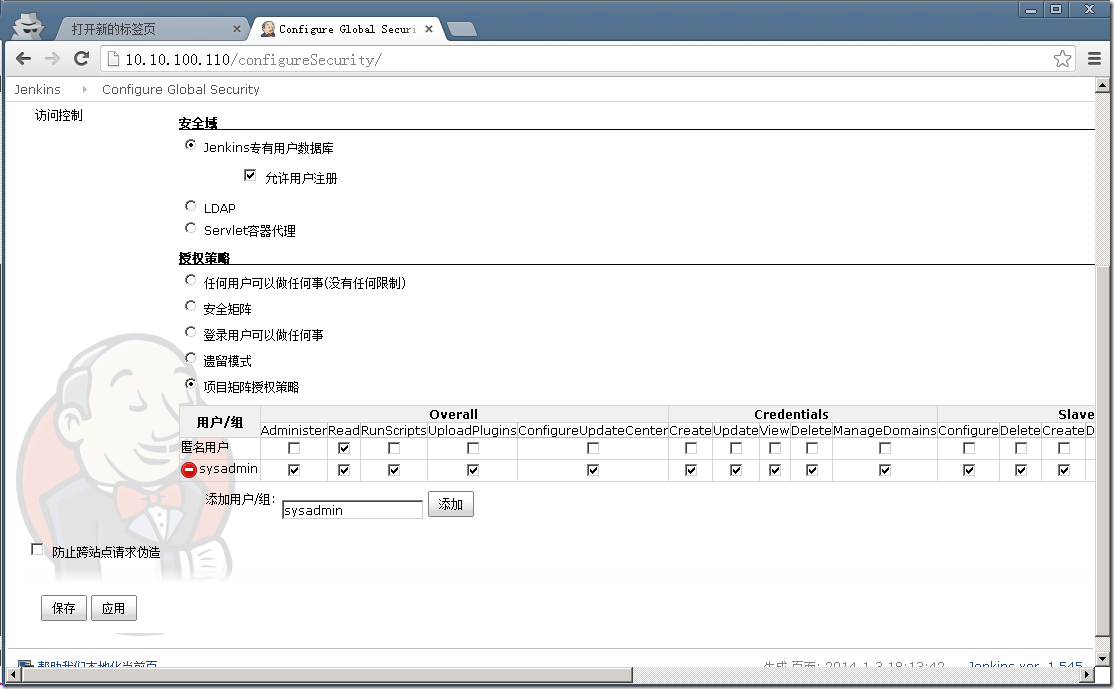Click the 保存 button
The width and height of the screenshot is (1114, 689).
pos(63,608)
